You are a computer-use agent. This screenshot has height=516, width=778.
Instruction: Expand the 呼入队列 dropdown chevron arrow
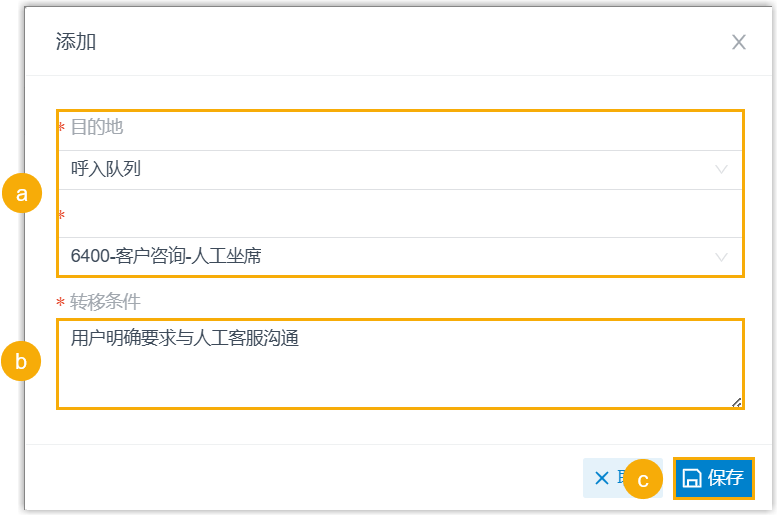pos(722,170)
